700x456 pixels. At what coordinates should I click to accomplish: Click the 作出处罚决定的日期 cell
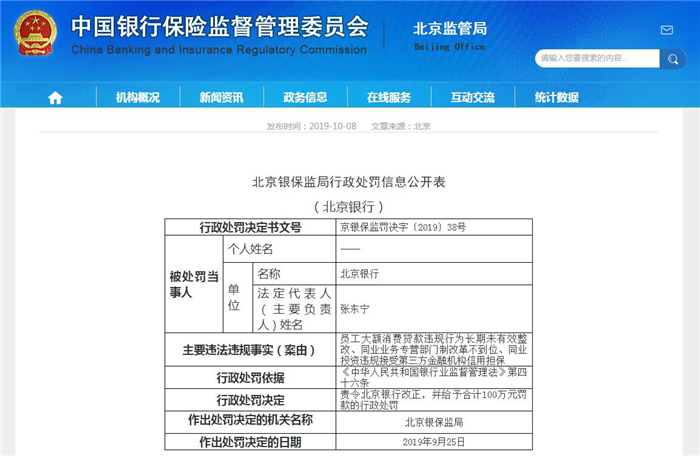tap(250, 442)
